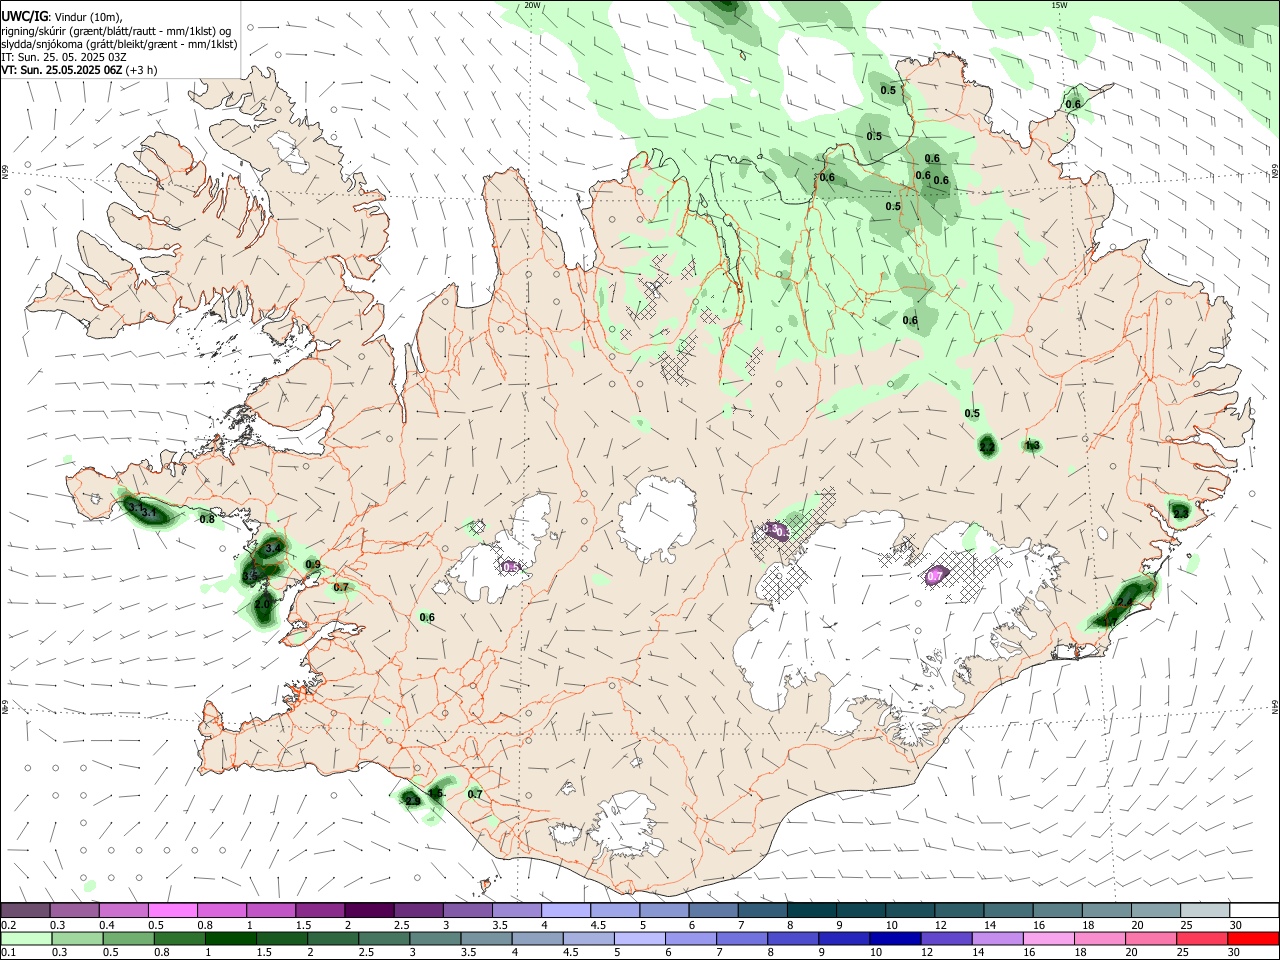Click the darkest purple 2 mm snow swatch
1280x960 pixels.
368,910
